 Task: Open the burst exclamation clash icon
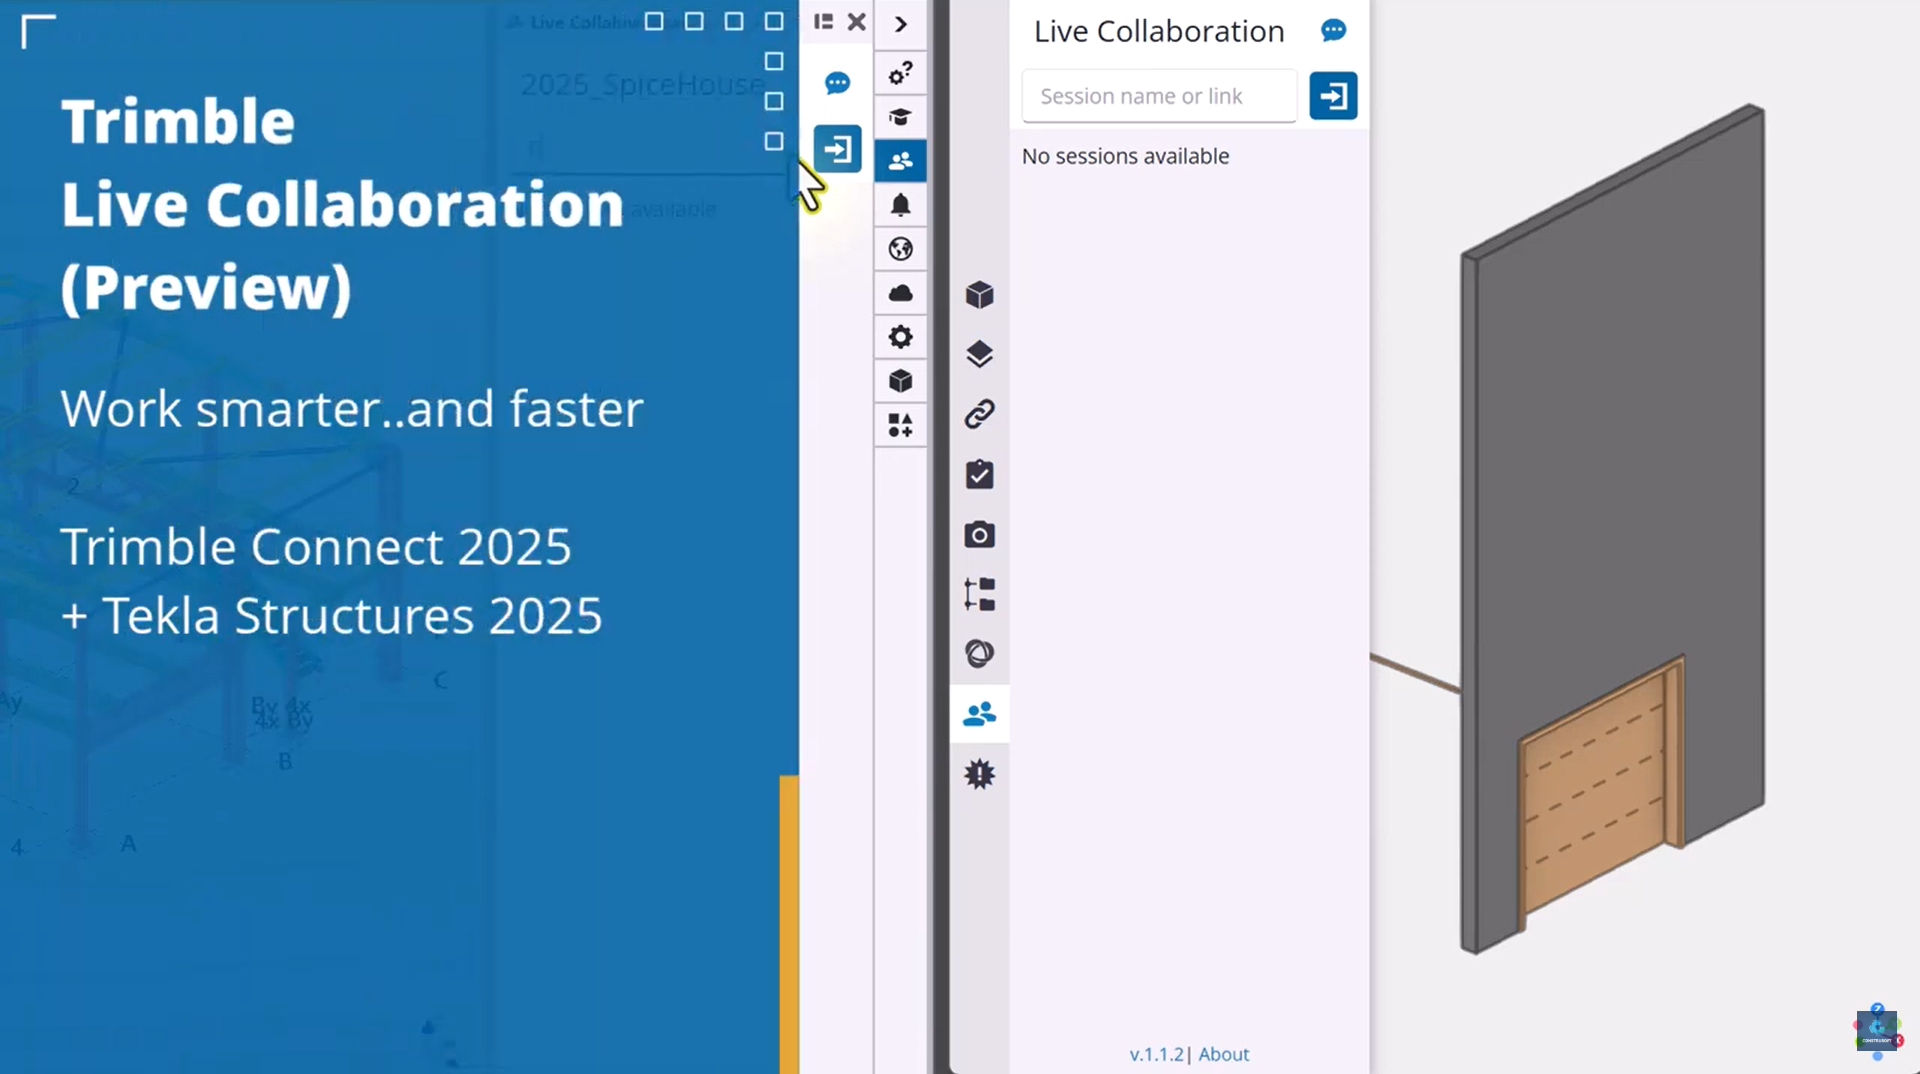click(979, 774)
